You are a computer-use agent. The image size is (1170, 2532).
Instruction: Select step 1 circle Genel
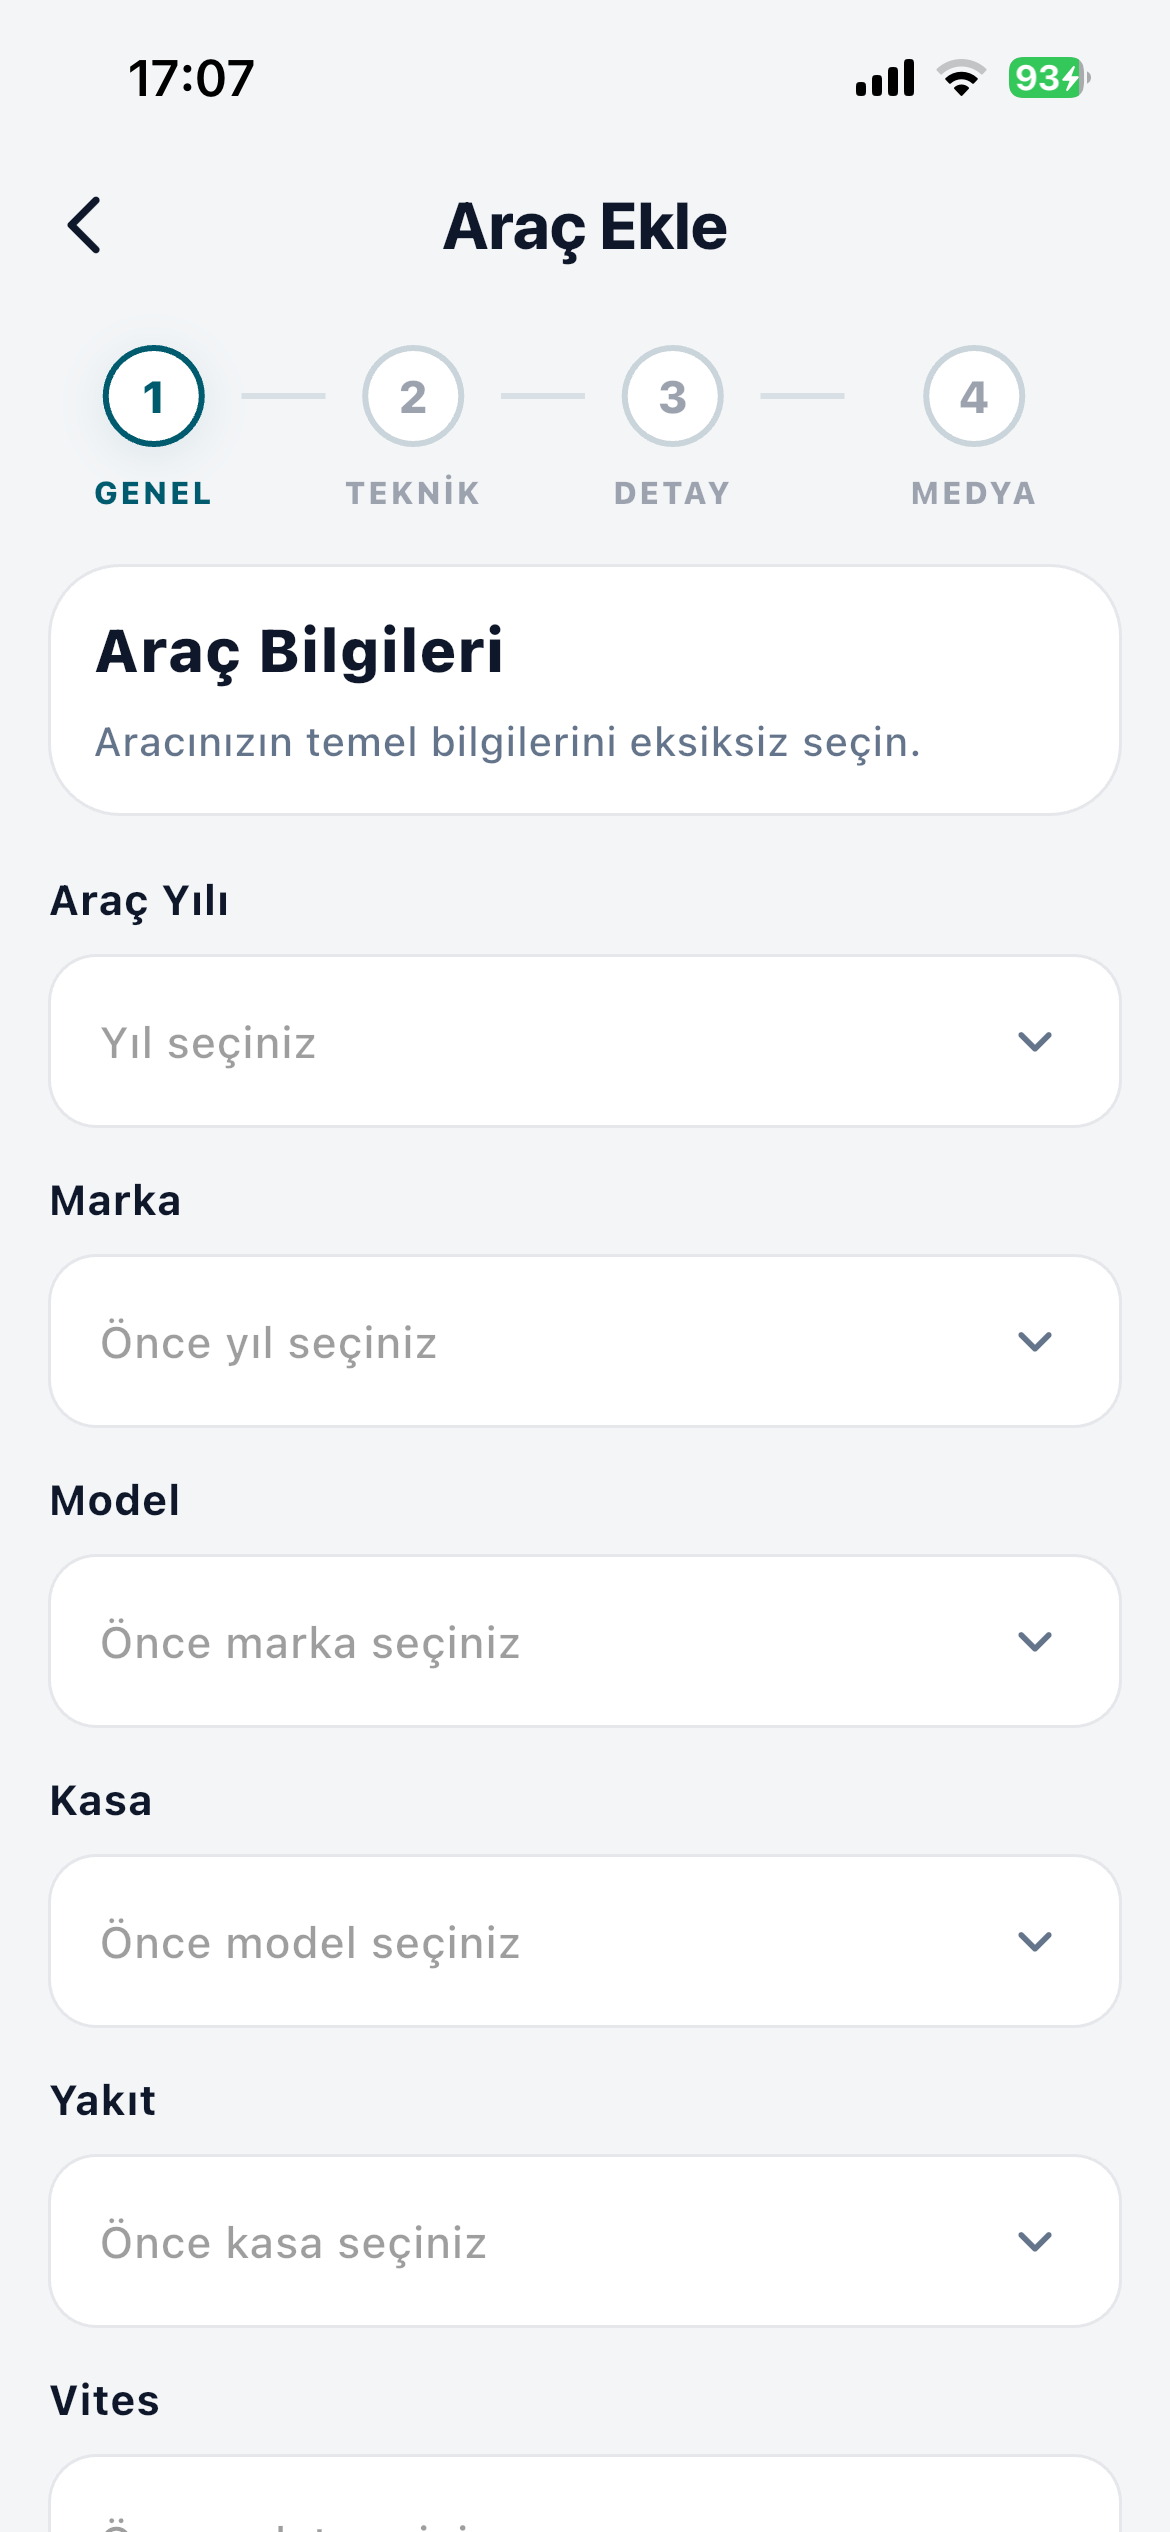pos(154,396)
